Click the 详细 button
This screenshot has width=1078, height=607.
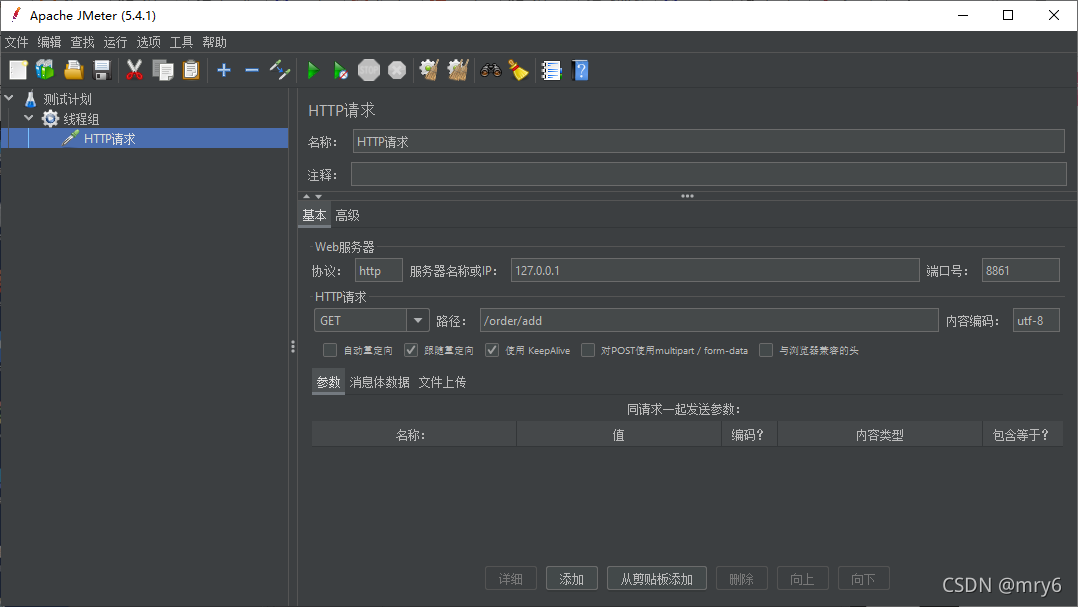511,579
